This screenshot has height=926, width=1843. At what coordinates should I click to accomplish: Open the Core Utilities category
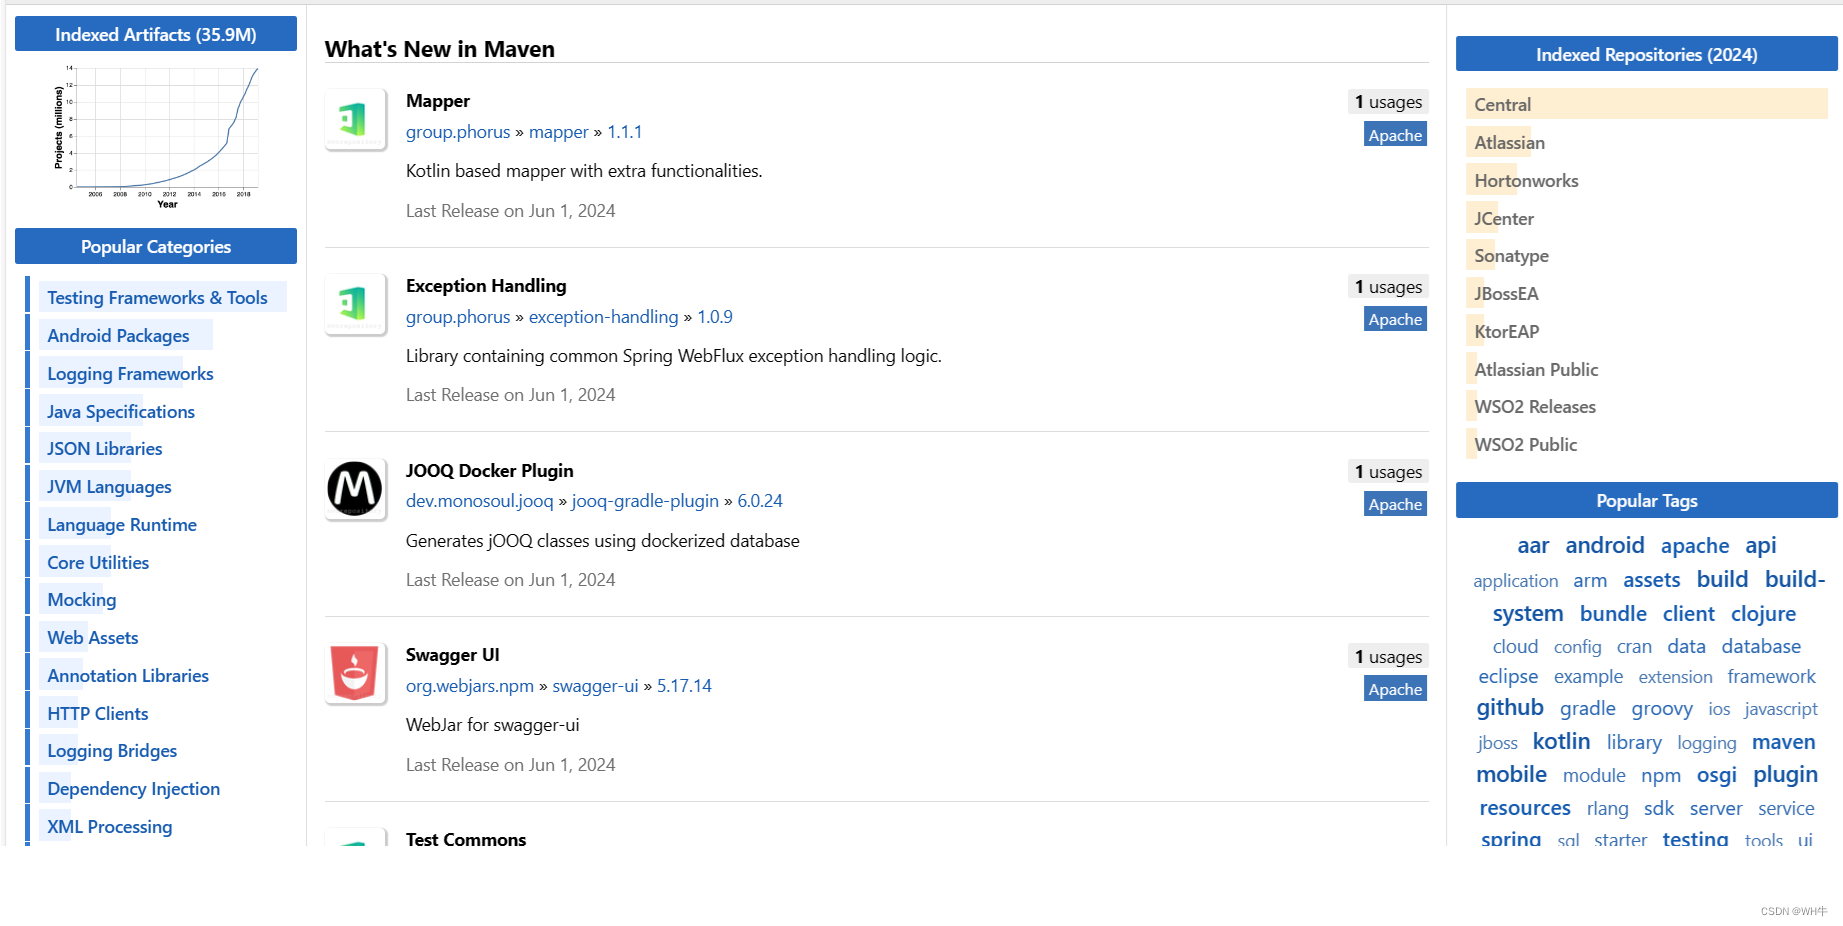pyautogui.click(x=98, y=563)
